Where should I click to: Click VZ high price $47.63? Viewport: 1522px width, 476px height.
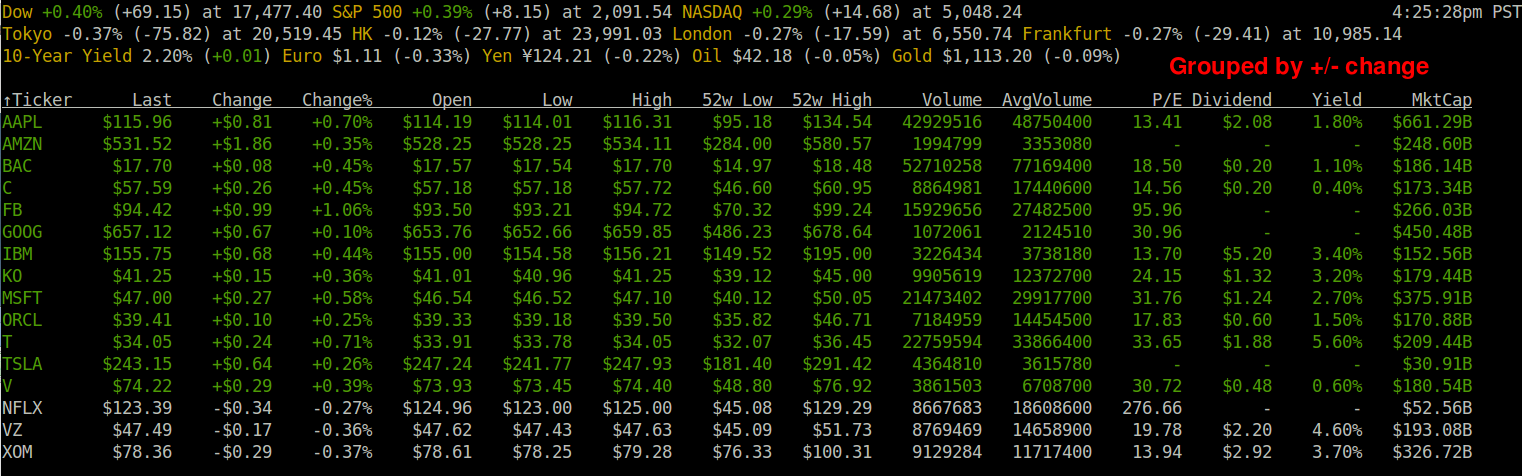642,430
